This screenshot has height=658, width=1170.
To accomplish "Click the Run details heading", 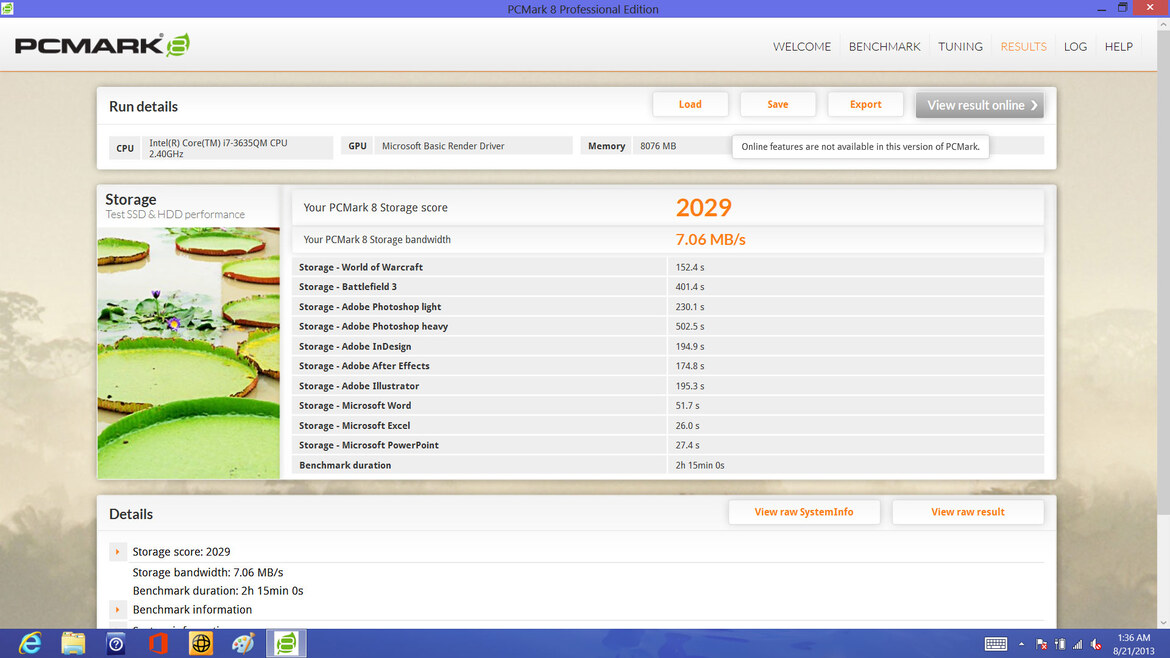I will (143, 106).
